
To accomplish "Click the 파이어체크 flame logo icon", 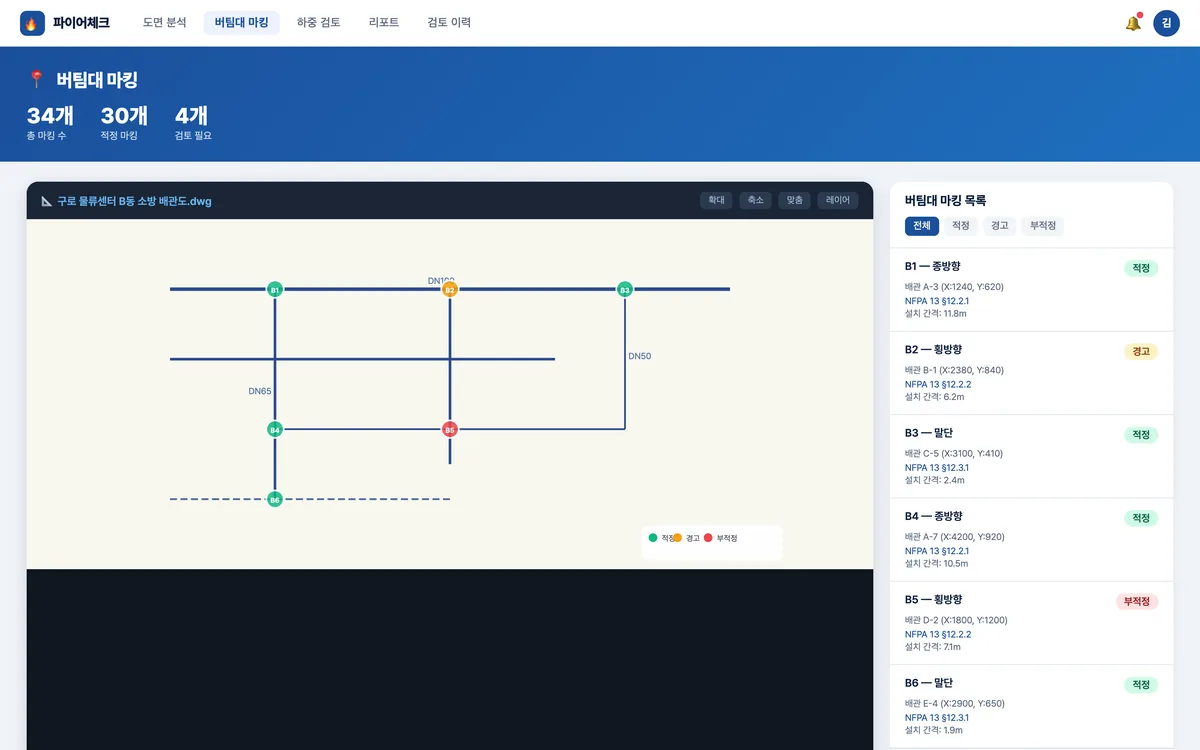I will tap(32, 23).
